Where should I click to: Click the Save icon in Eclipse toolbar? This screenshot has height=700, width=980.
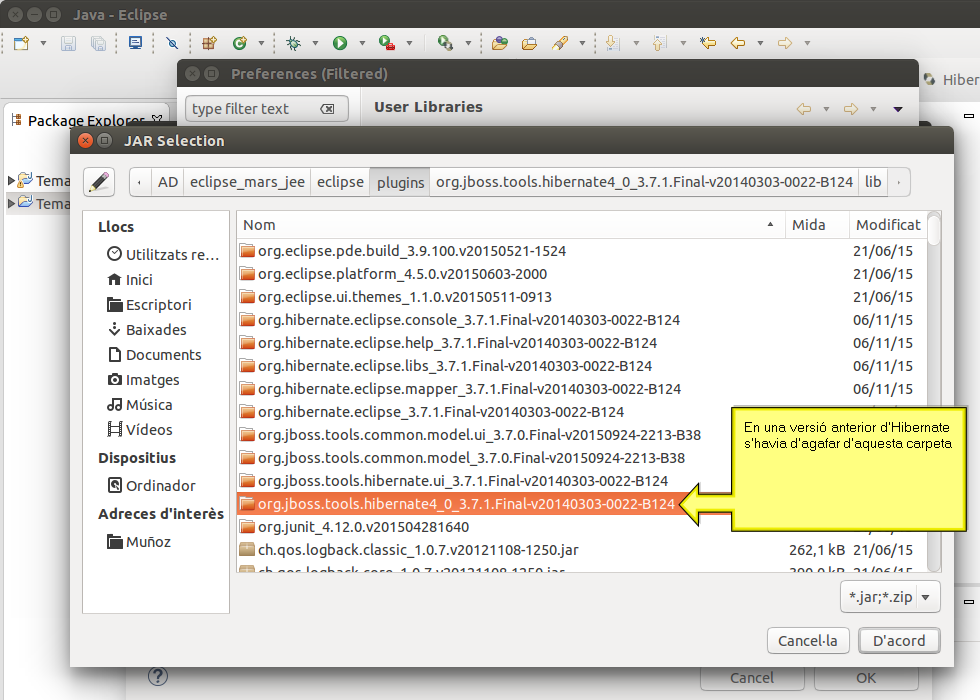click(x=68, y=43)
